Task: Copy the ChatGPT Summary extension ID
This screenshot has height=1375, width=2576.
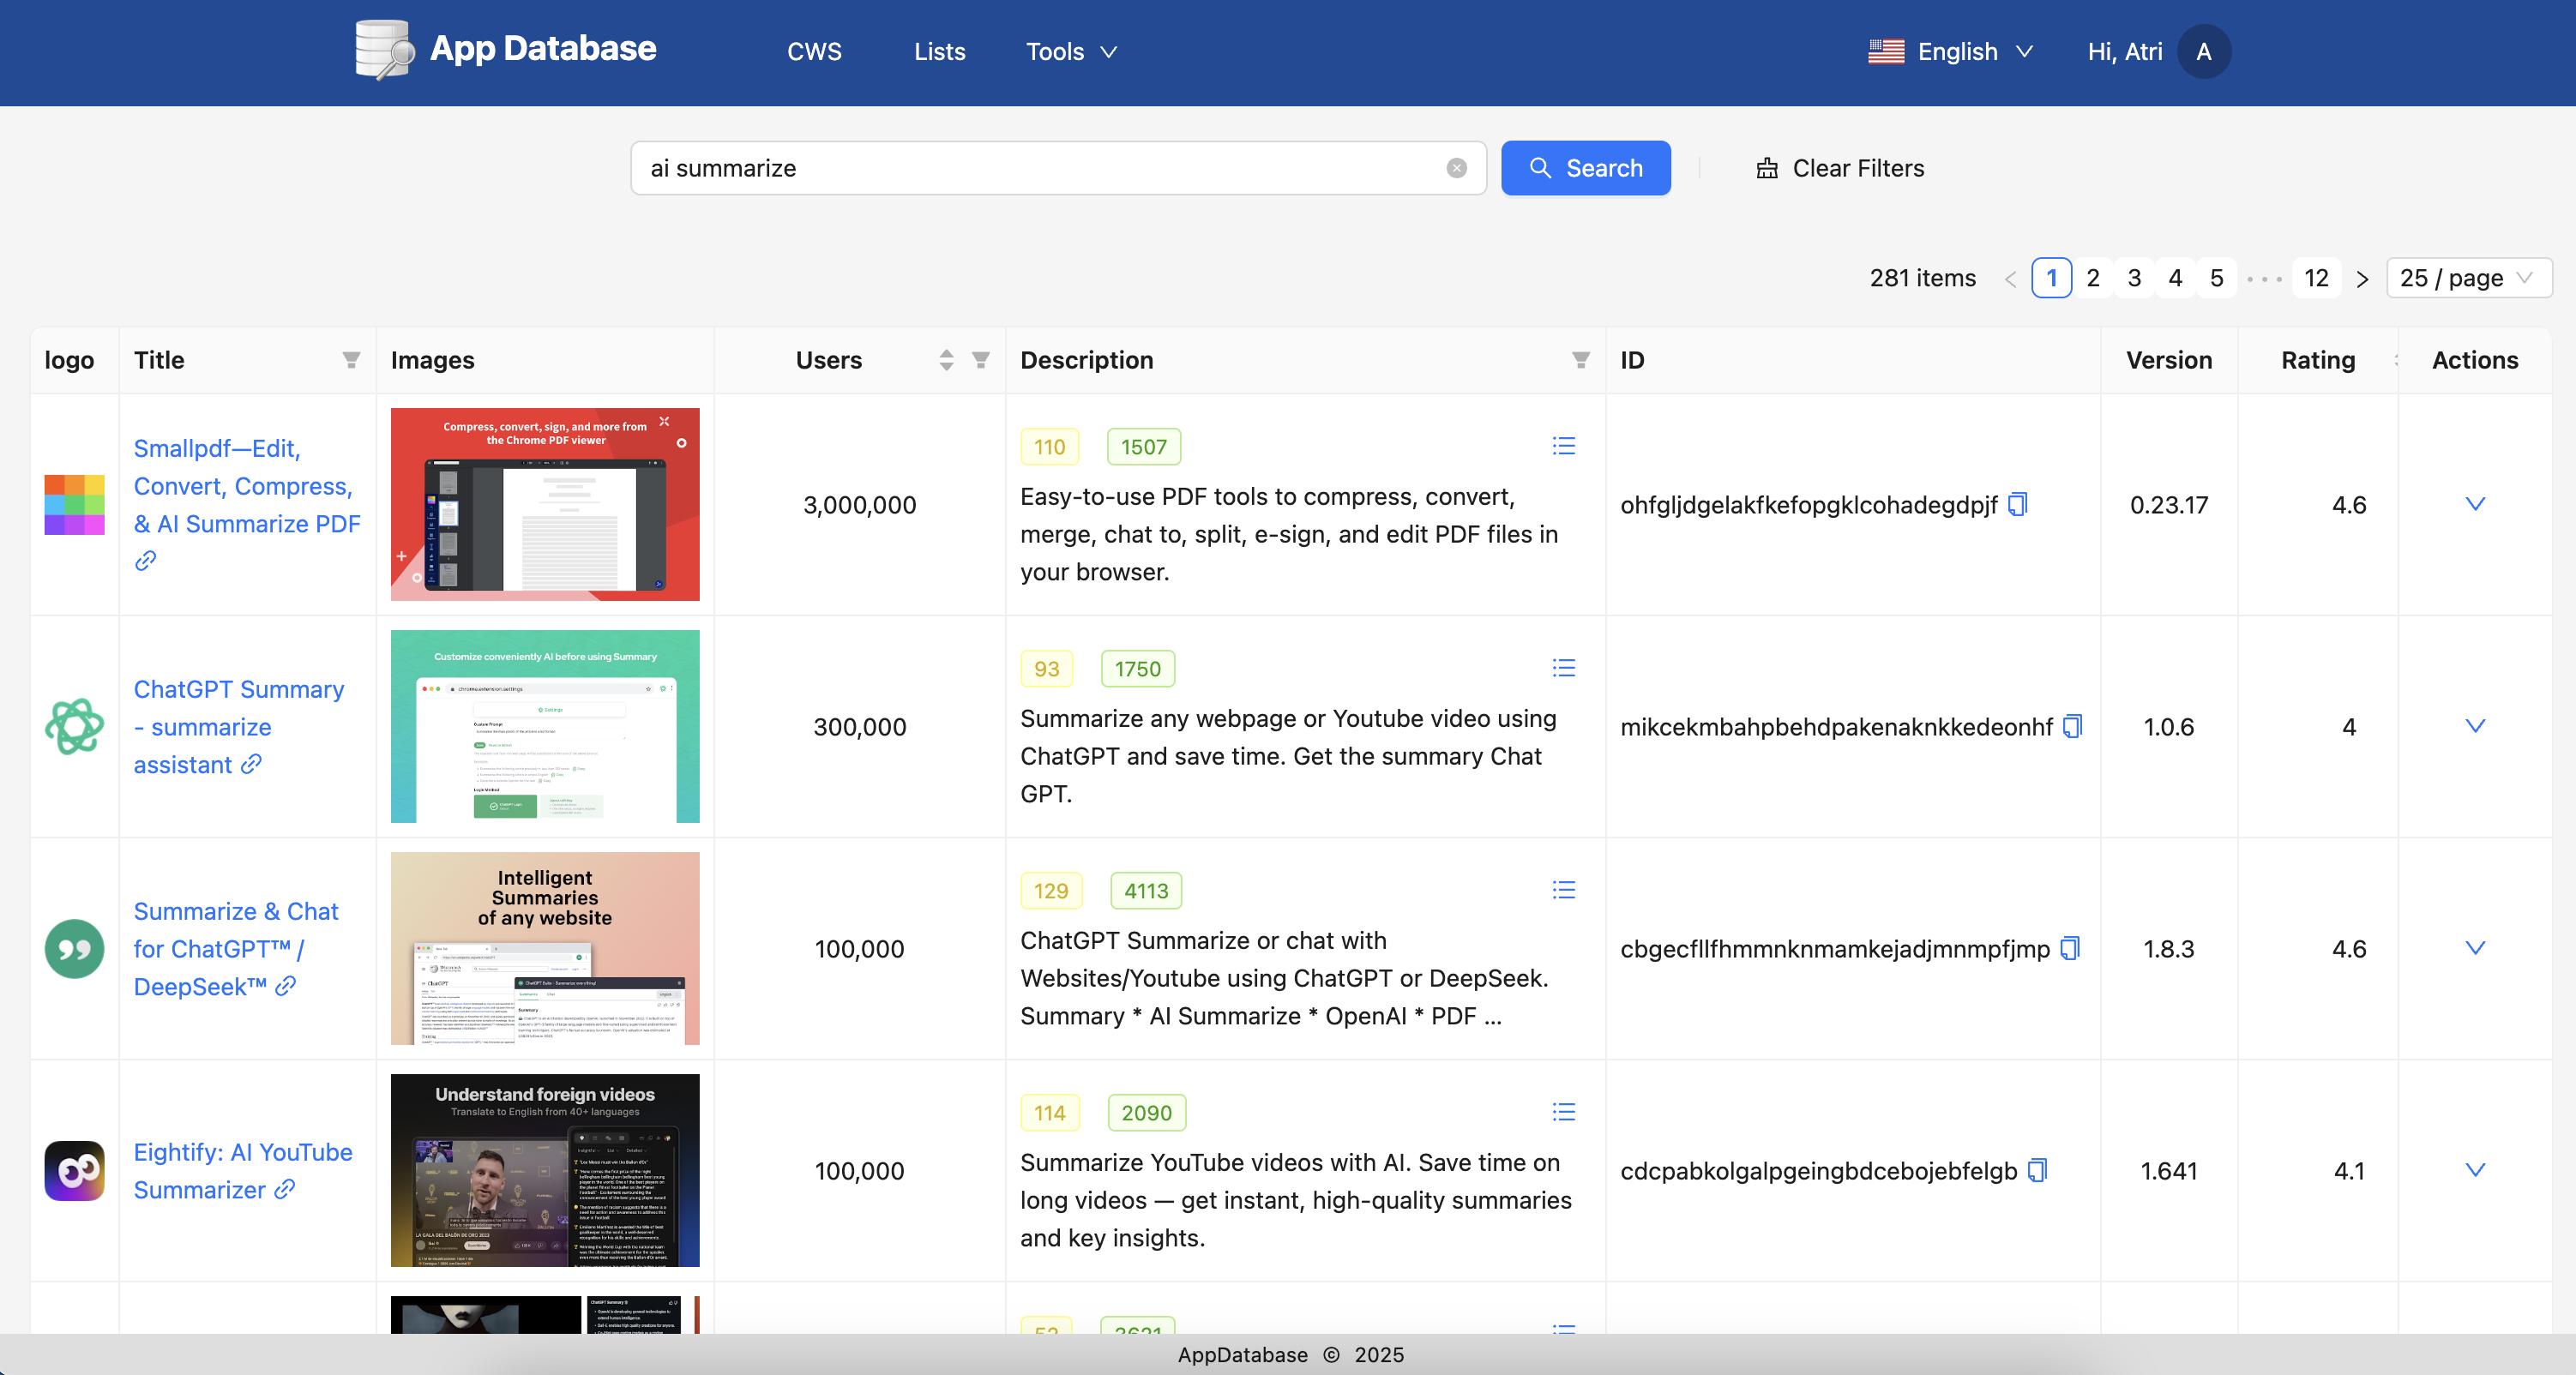Action: click(x=2073, y=727)
